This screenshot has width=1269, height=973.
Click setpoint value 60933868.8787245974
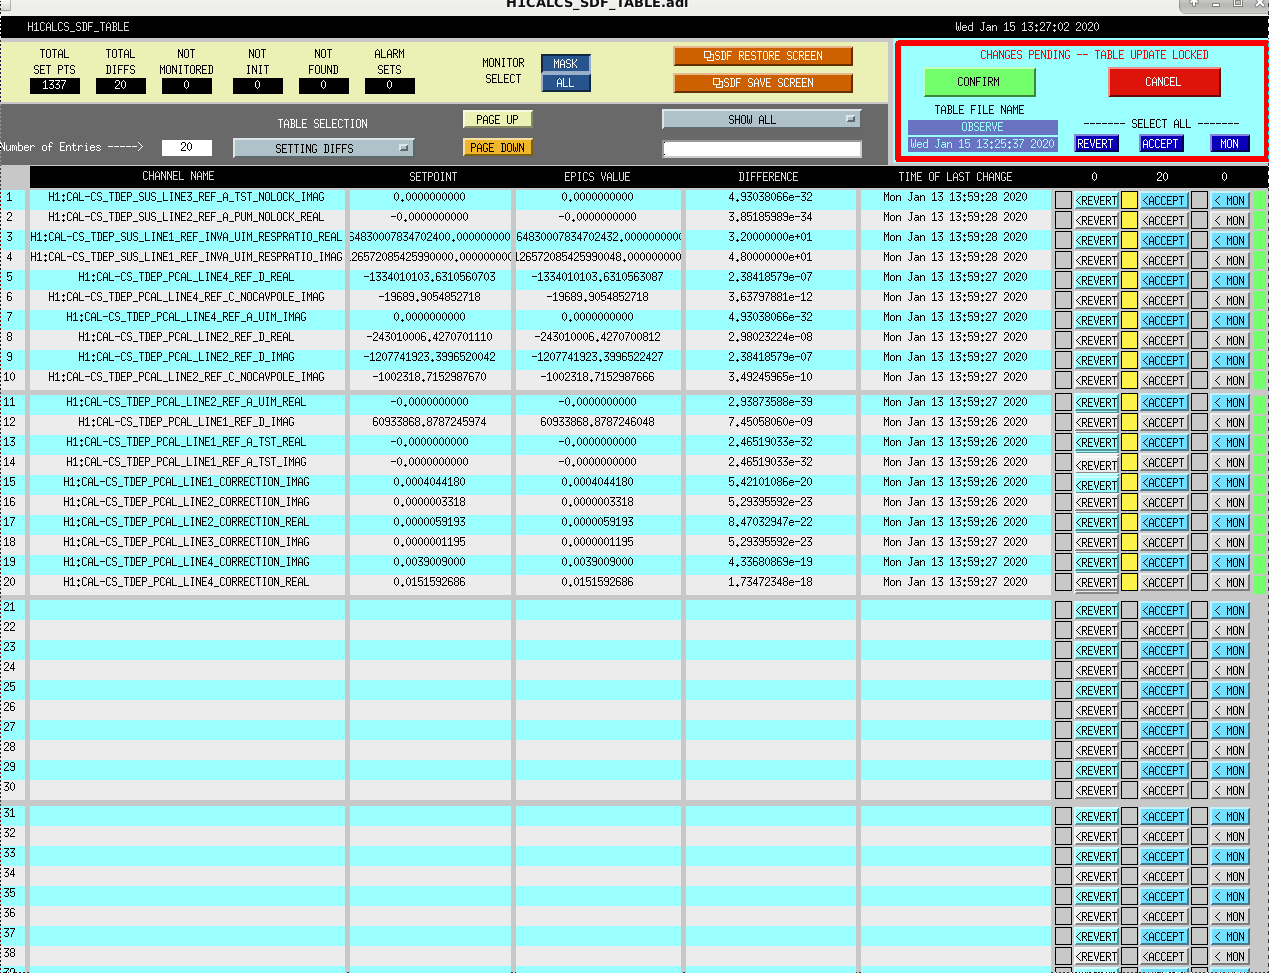point(429,422)
